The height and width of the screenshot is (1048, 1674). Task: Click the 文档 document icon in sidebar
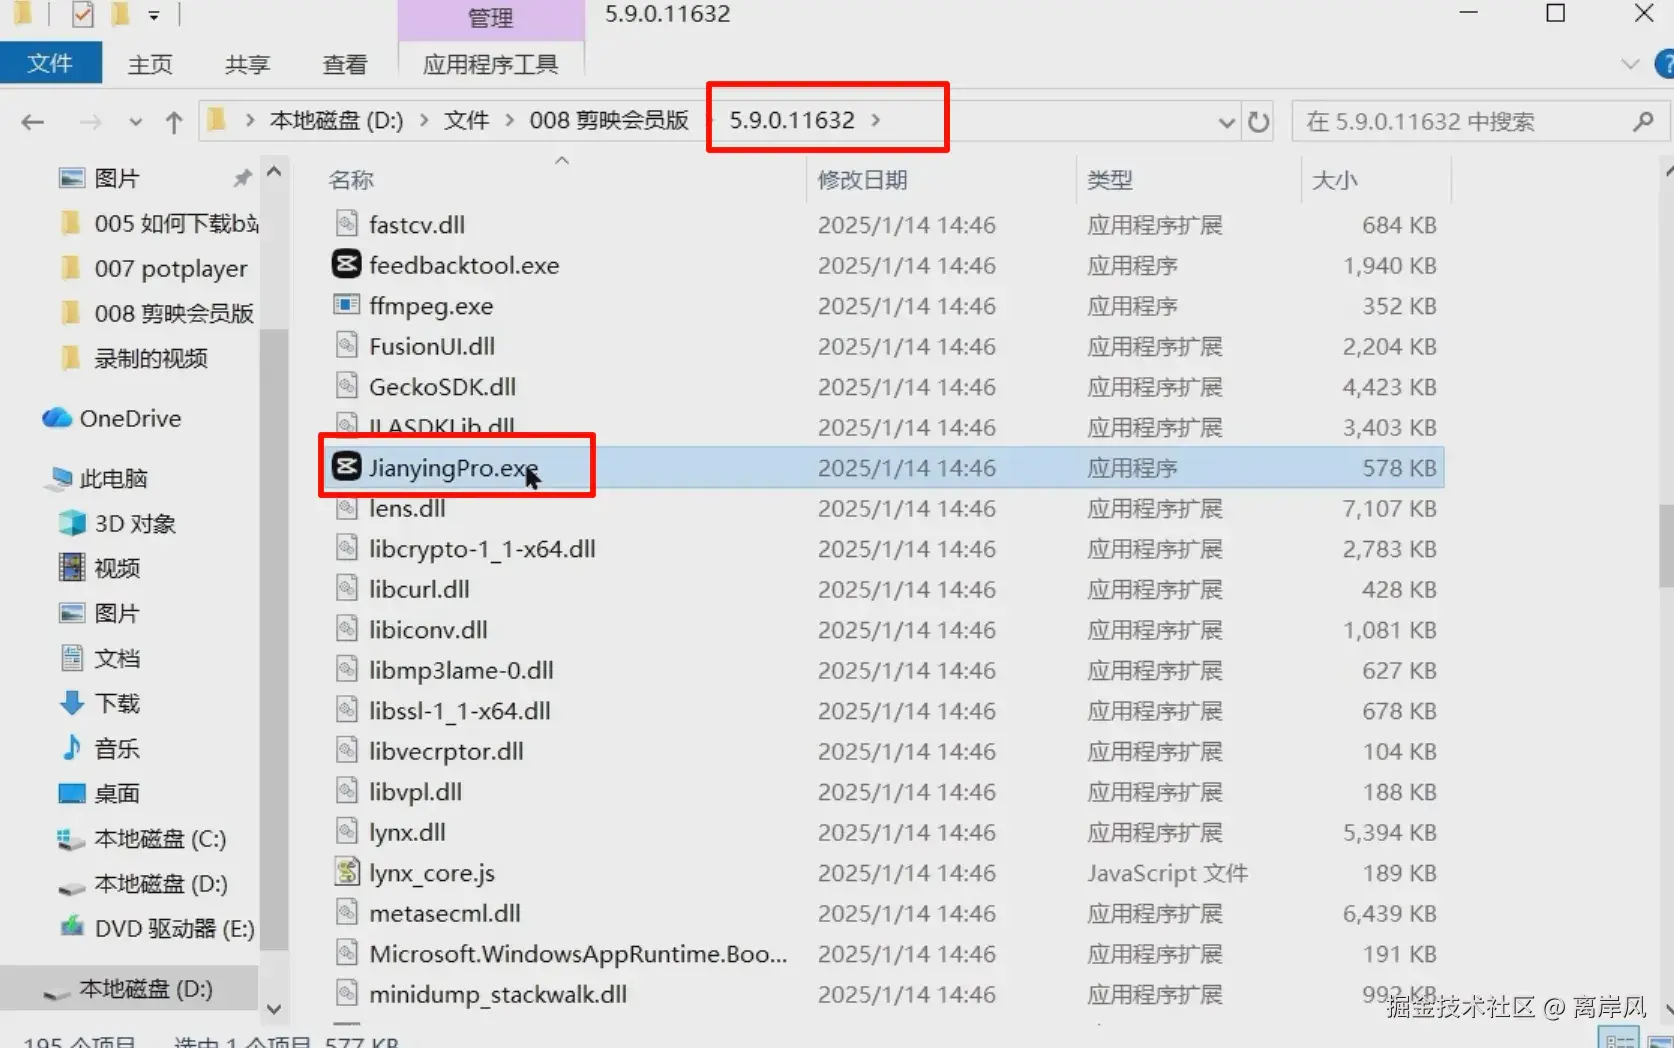[x=72, y=658]
